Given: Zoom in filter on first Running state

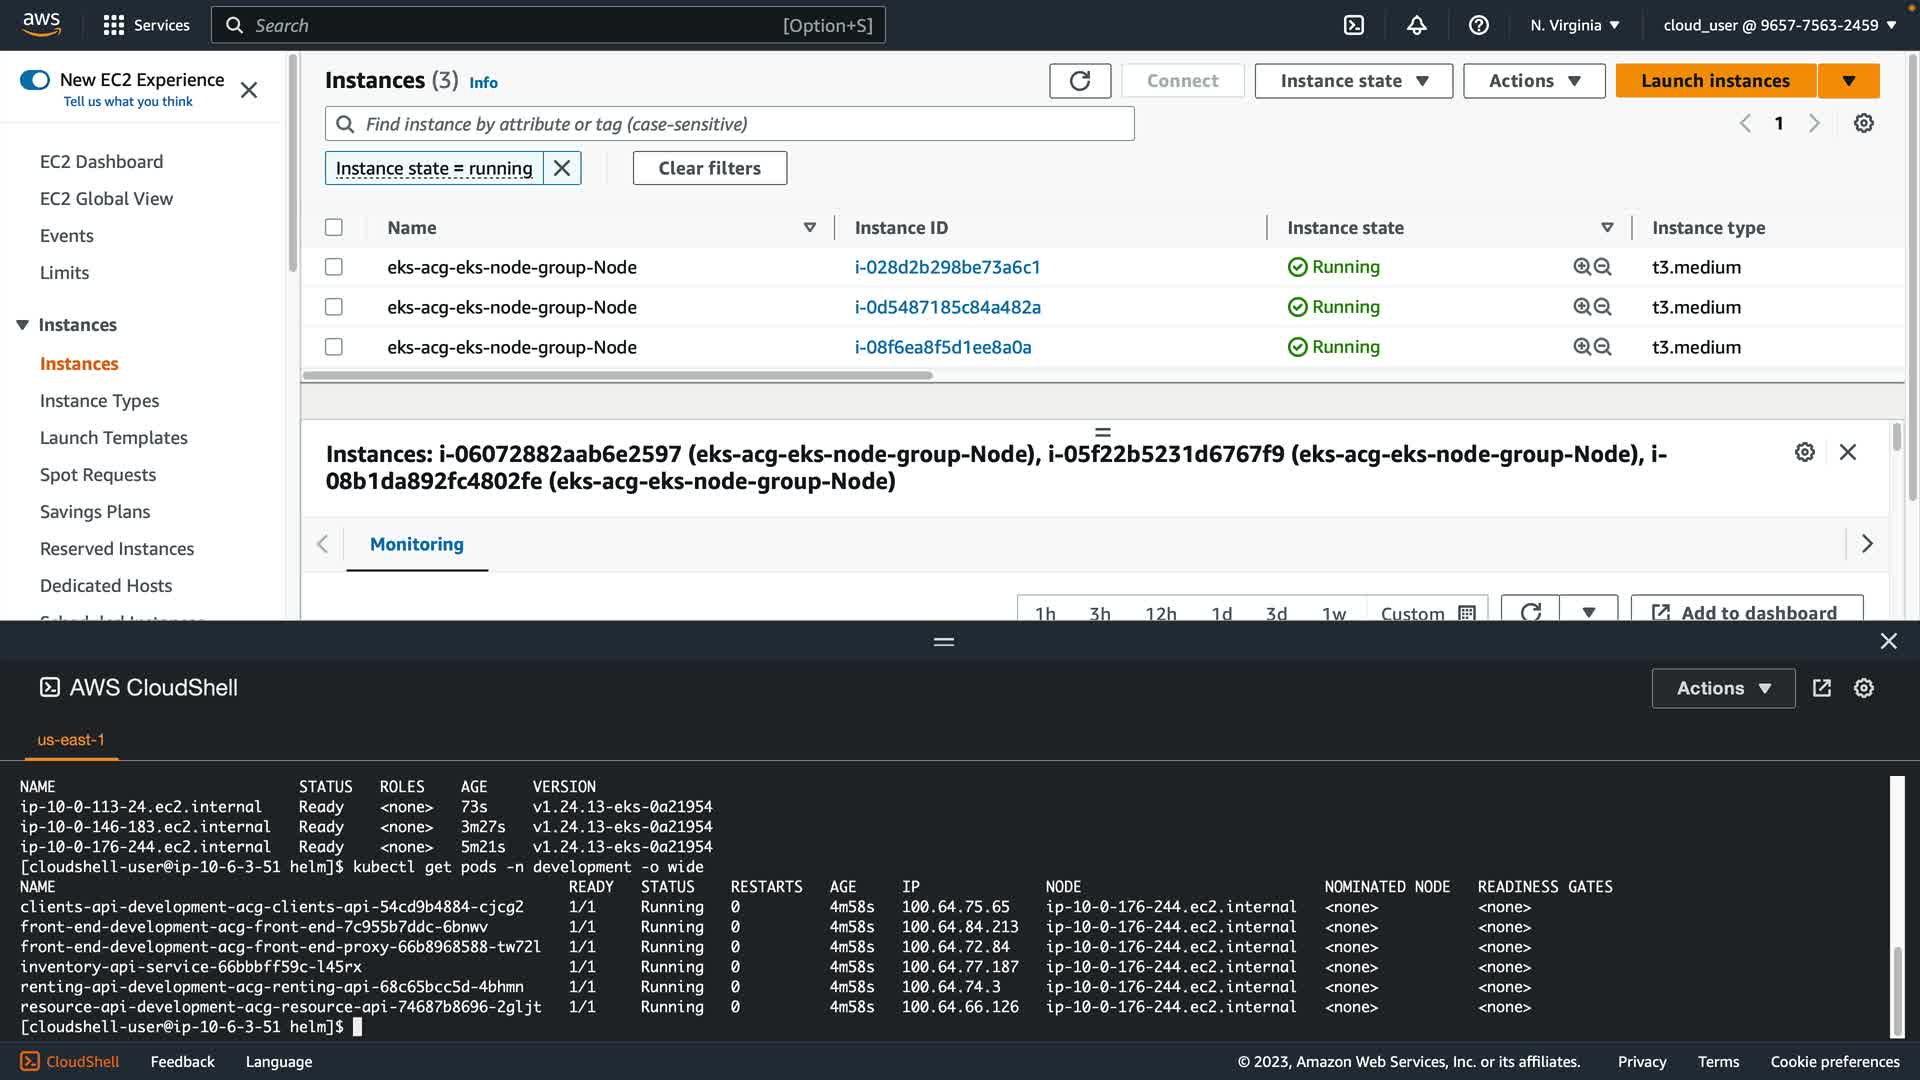Looking at the screenshot, I should [1581, 267].
